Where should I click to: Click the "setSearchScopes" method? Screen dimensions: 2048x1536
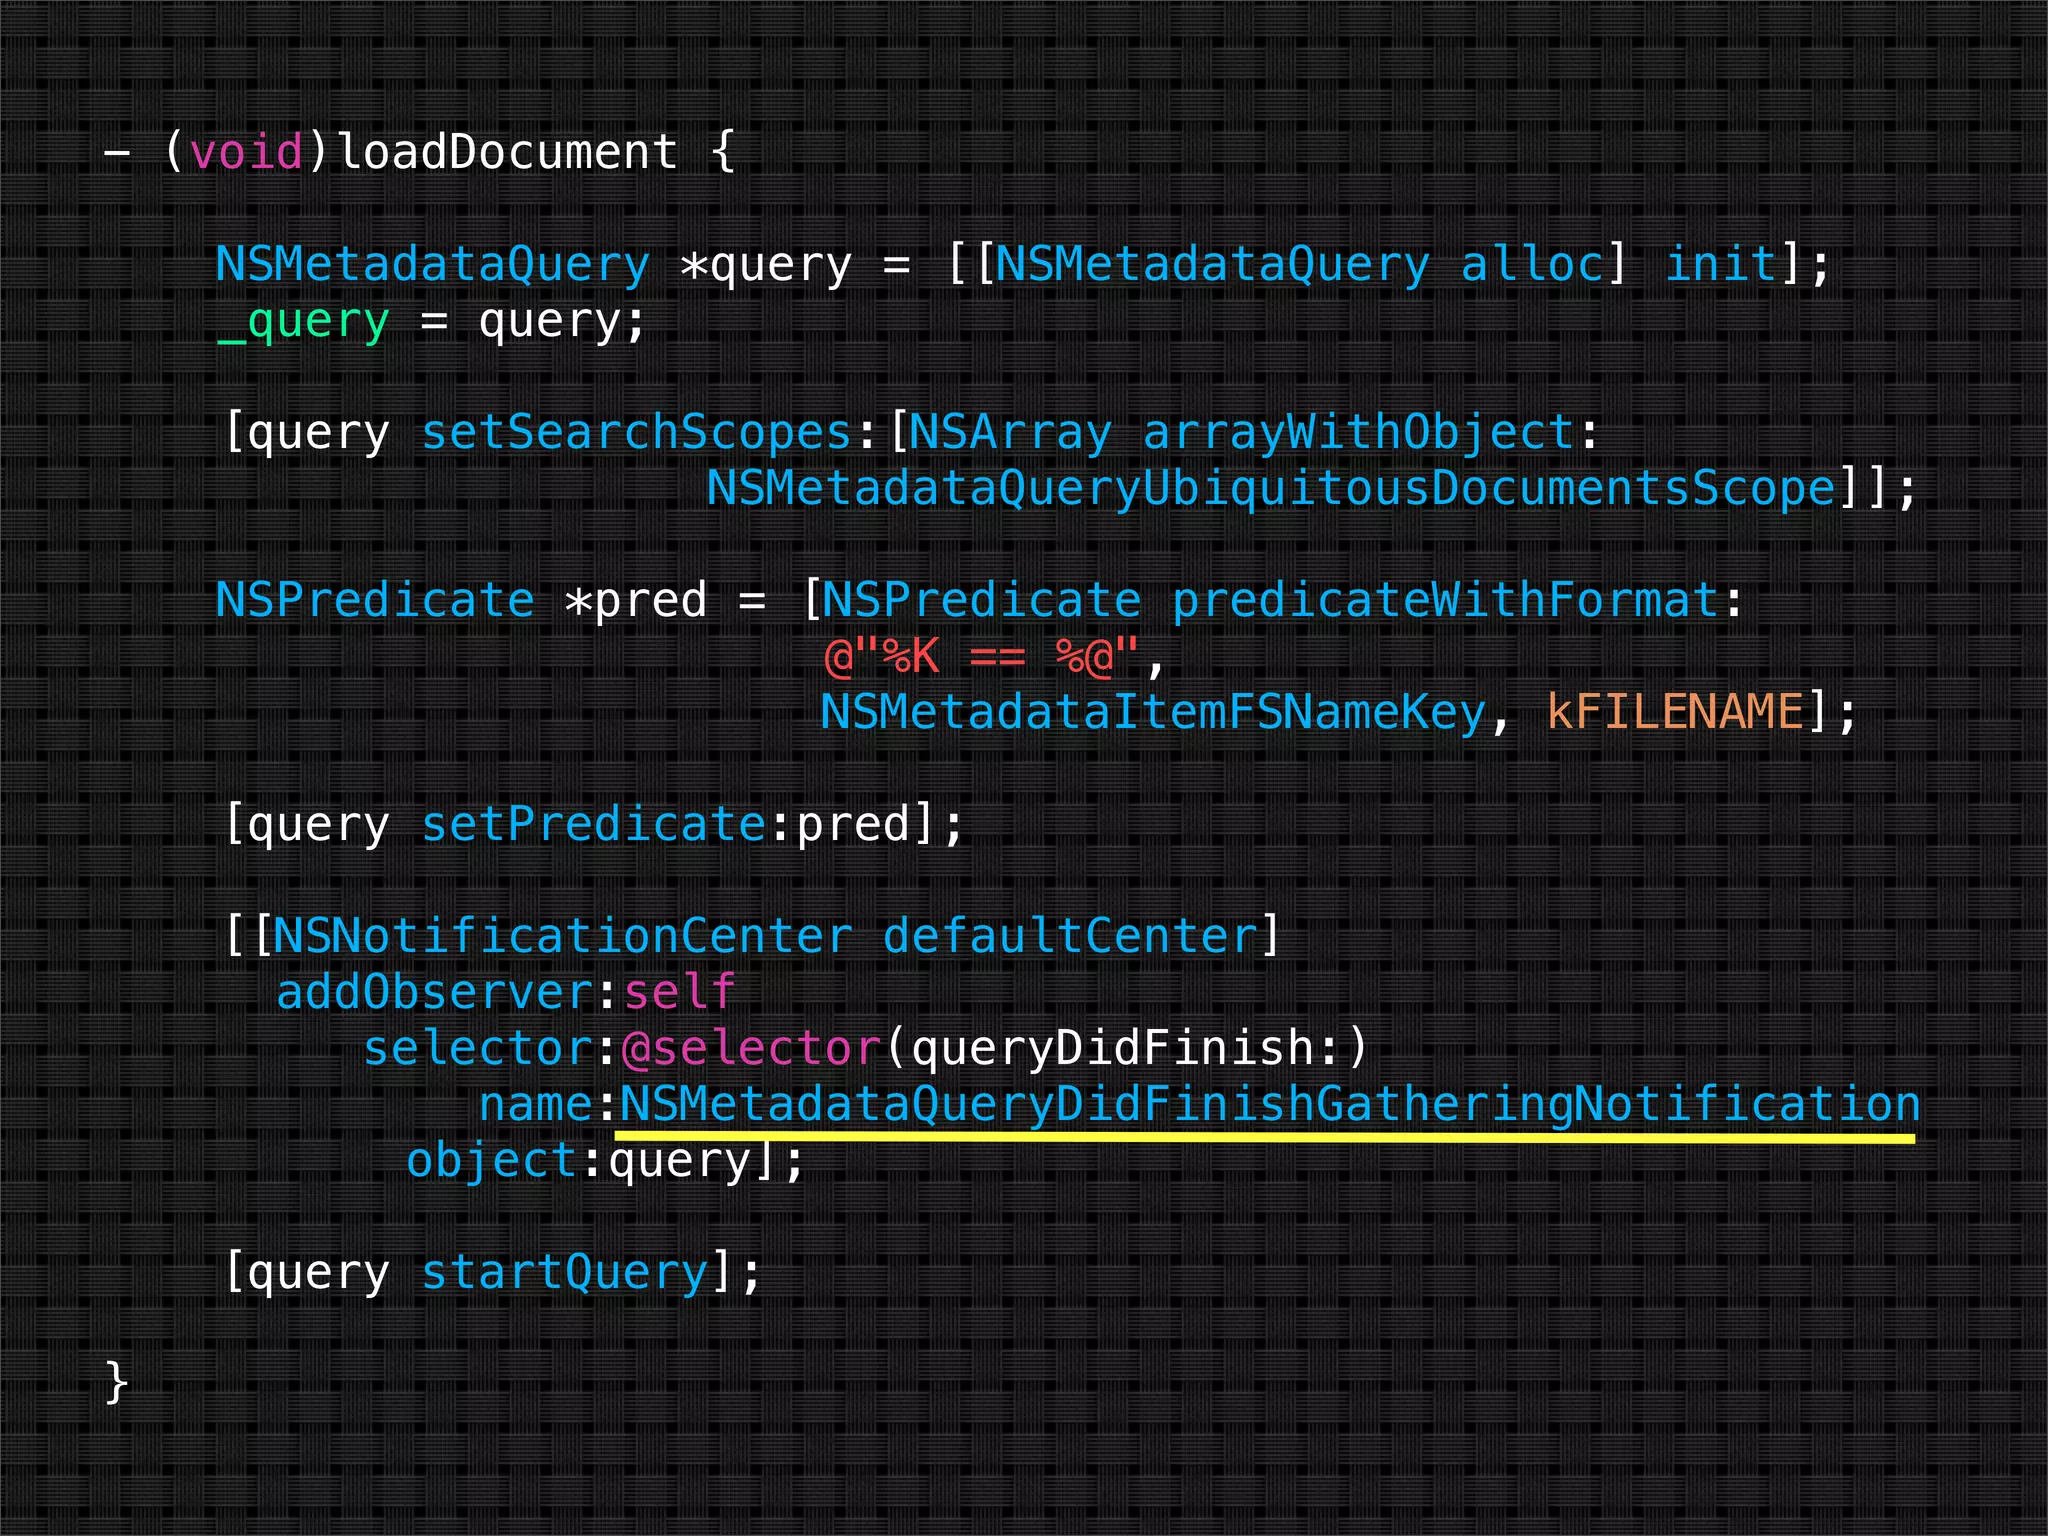point(636,433)
